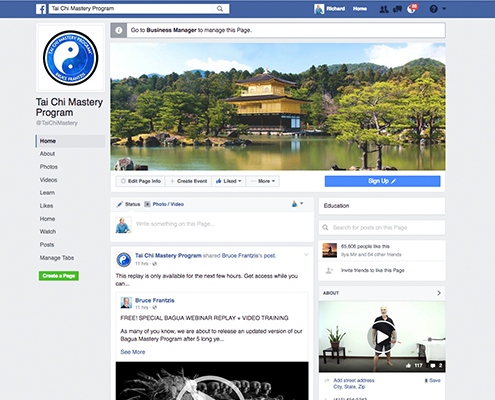Image resolution: width=495 pixels, height=400 pixels.
Task: Click Search for posts on this Page field
Action: 382,228
